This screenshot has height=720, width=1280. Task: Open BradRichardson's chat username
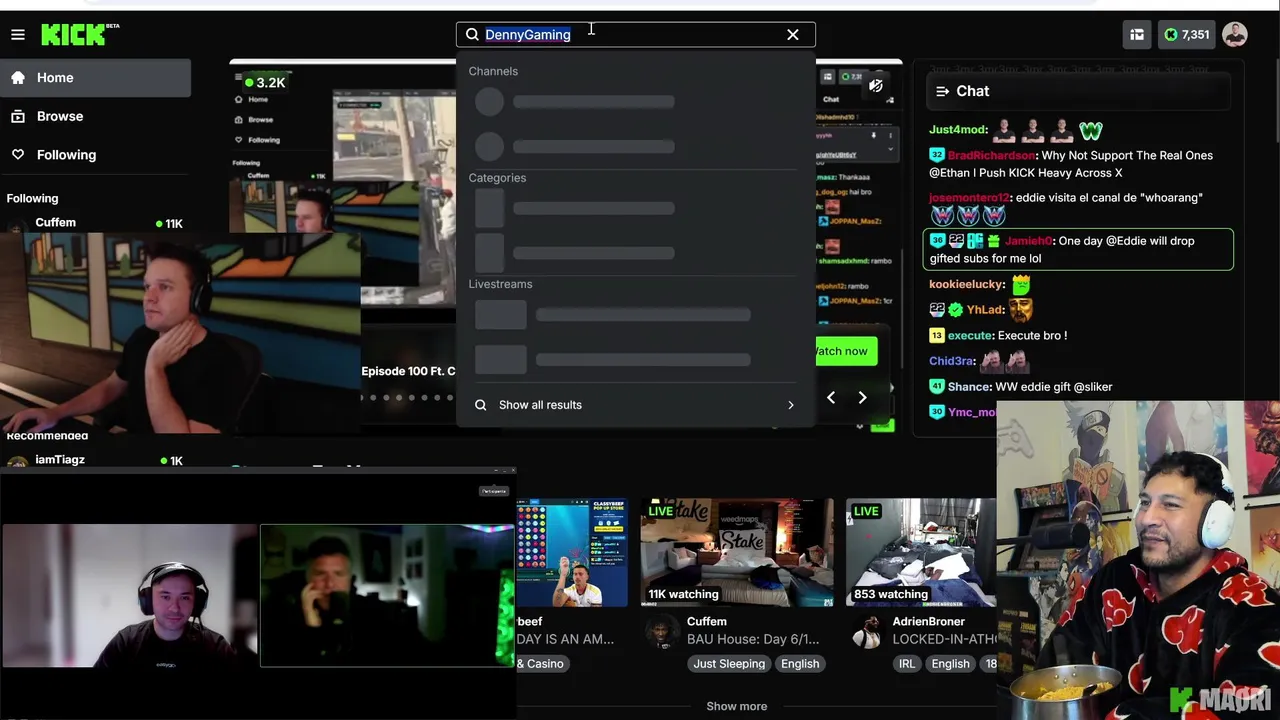click(x=991, y=156)
